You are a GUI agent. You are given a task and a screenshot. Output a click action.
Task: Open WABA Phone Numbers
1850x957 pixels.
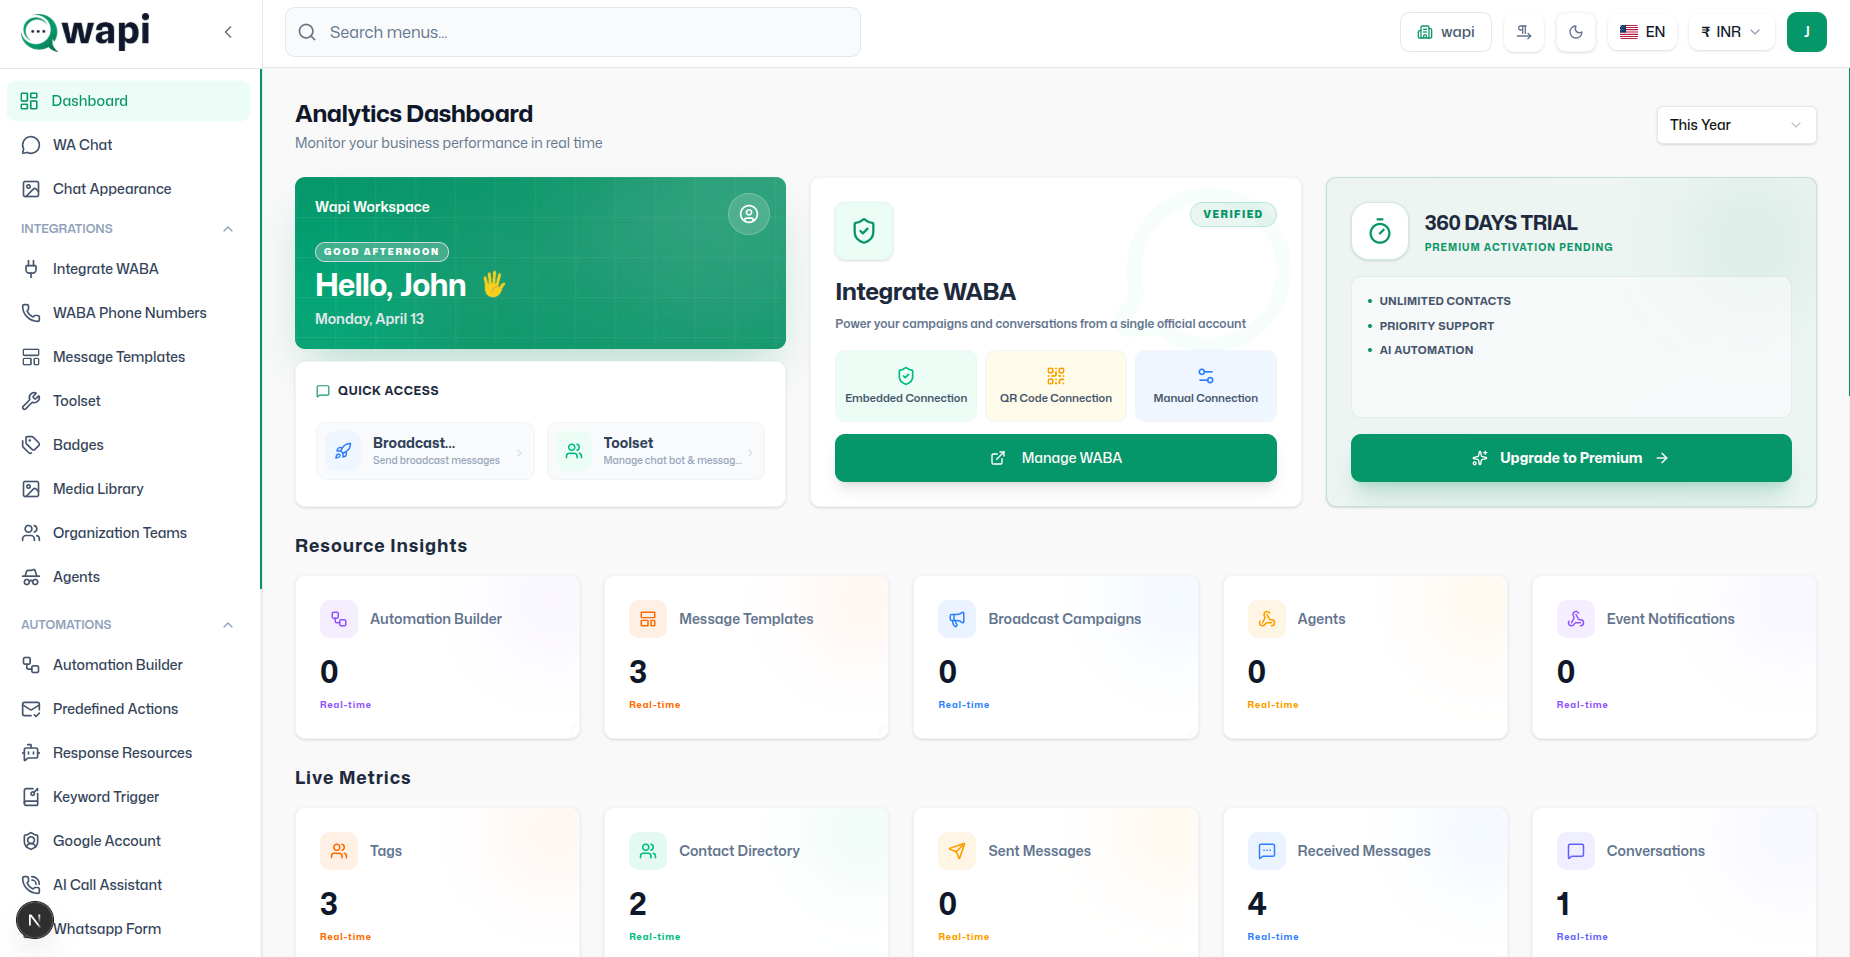coord(128,313)
